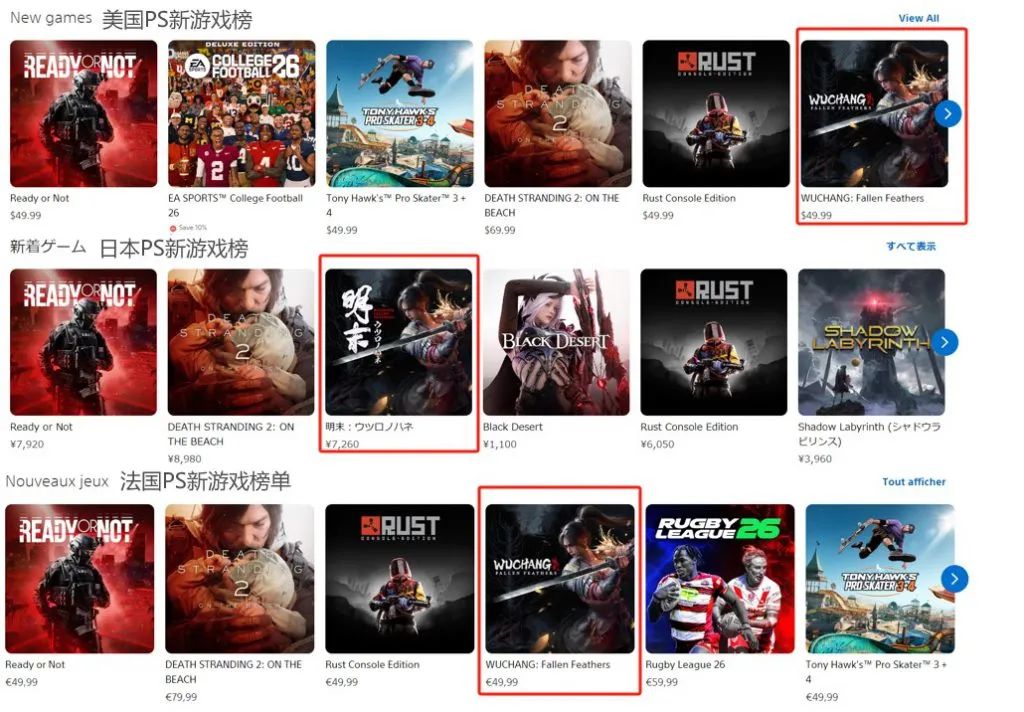Open Rust Console Edition cover in Nouveaux jeux row
This screenshot has height=712, width=1024.
(x=400, y=579)
